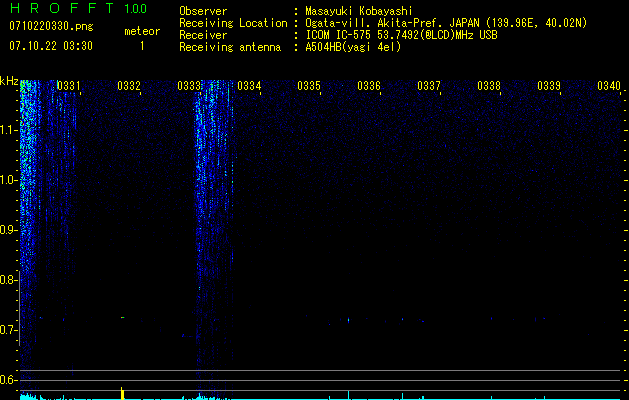Click the 0331 time marker
This screenshot has width=629, height=400.
(69, 86)
